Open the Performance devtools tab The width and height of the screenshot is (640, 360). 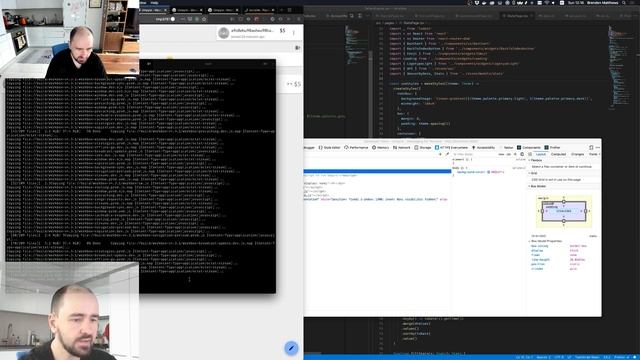click(356, 147)
